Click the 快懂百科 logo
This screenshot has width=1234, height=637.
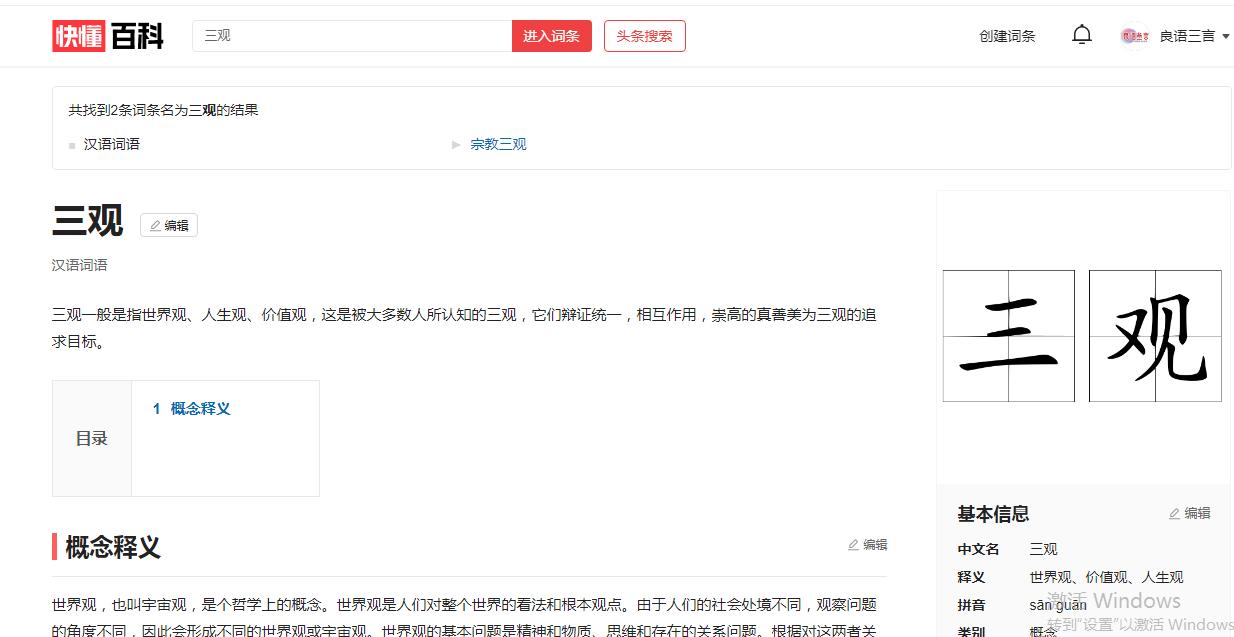click(107, 35)
